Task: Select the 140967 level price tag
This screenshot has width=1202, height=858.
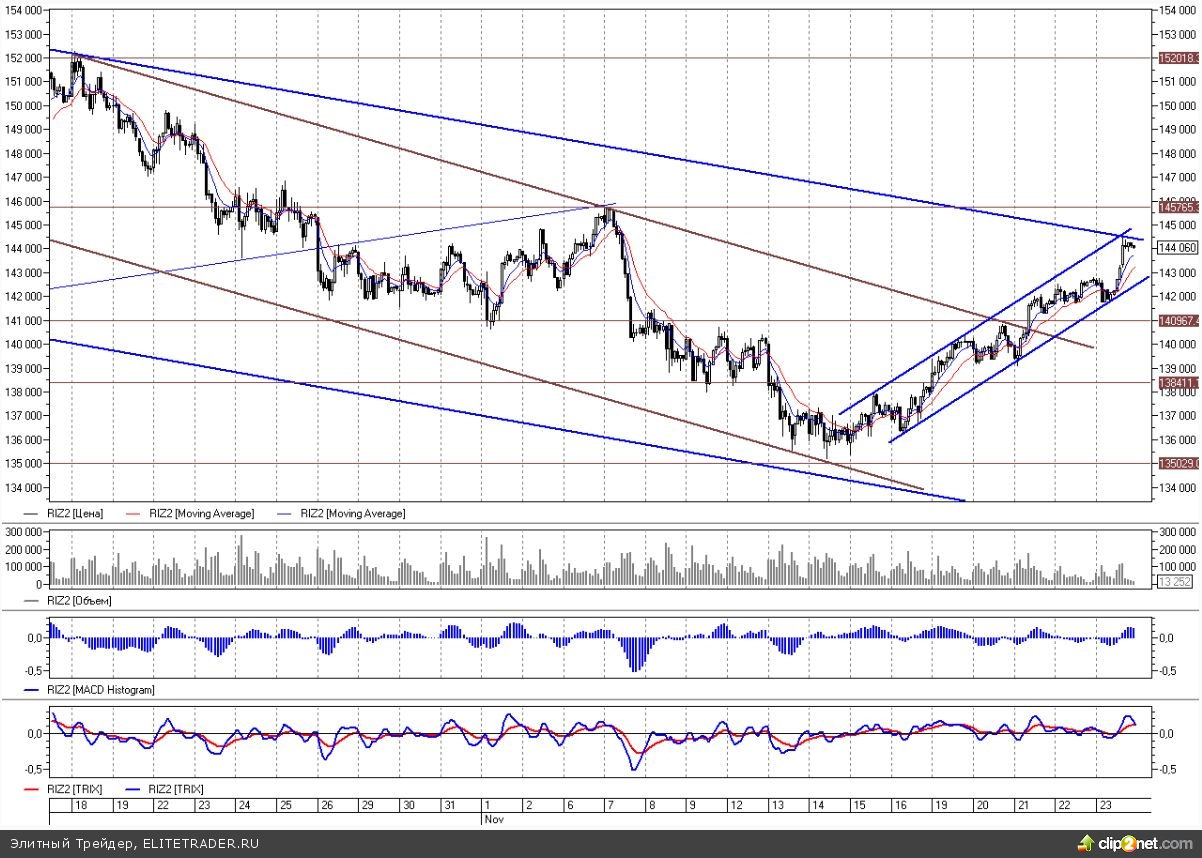Action: (x=1177, y=321)
